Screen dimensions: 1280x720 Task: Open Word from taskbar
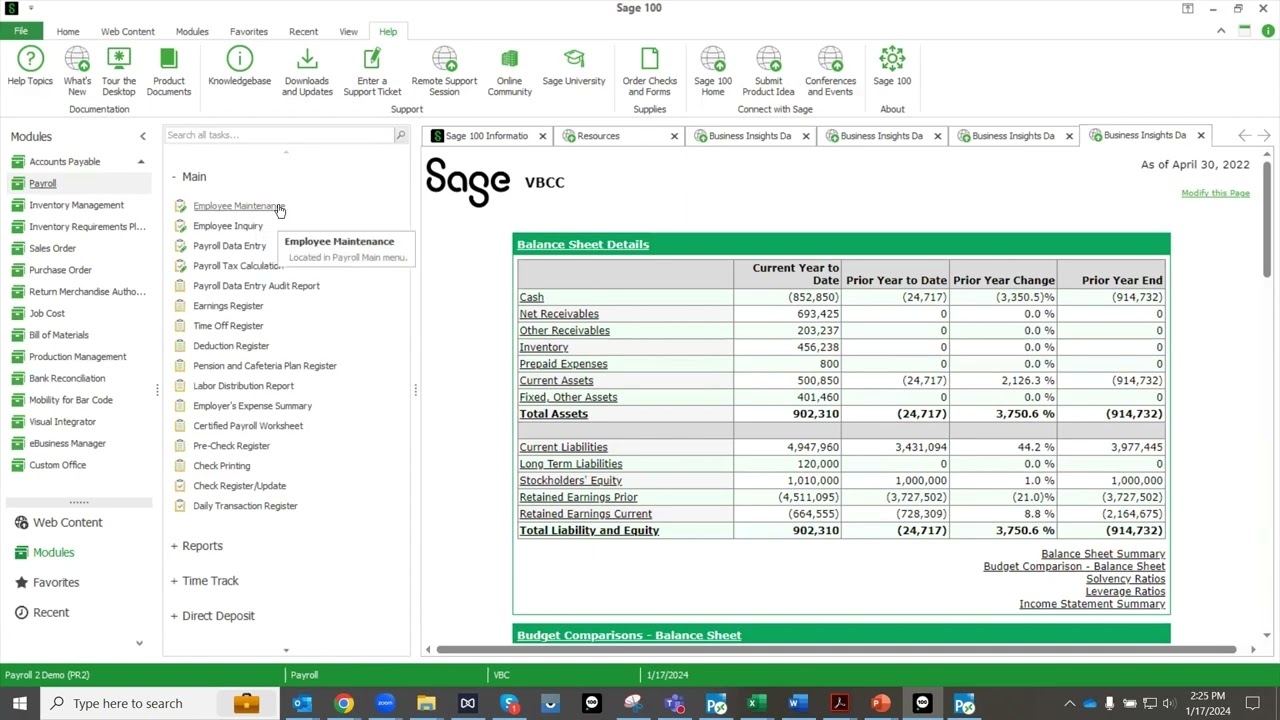point(797,703)
